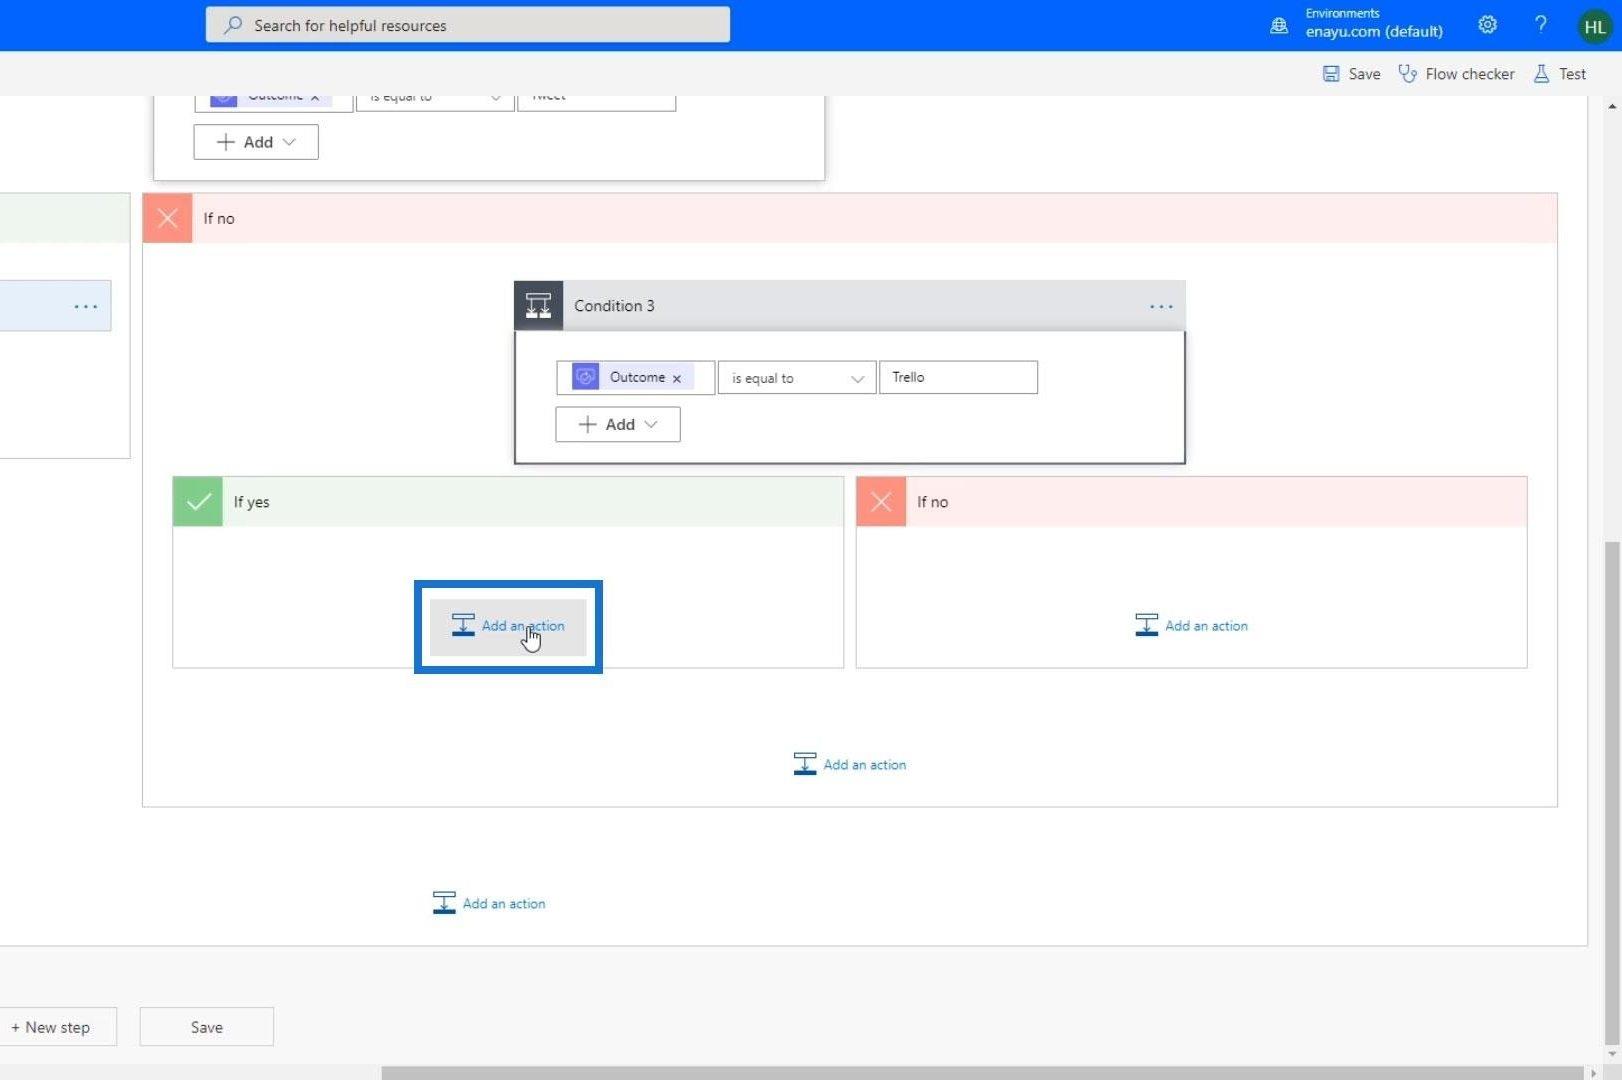The height and width of the screenshot is (1080, 1622).
Task: Click the horizontal scrollbar thumb
Action: (x=982, y=1073)
